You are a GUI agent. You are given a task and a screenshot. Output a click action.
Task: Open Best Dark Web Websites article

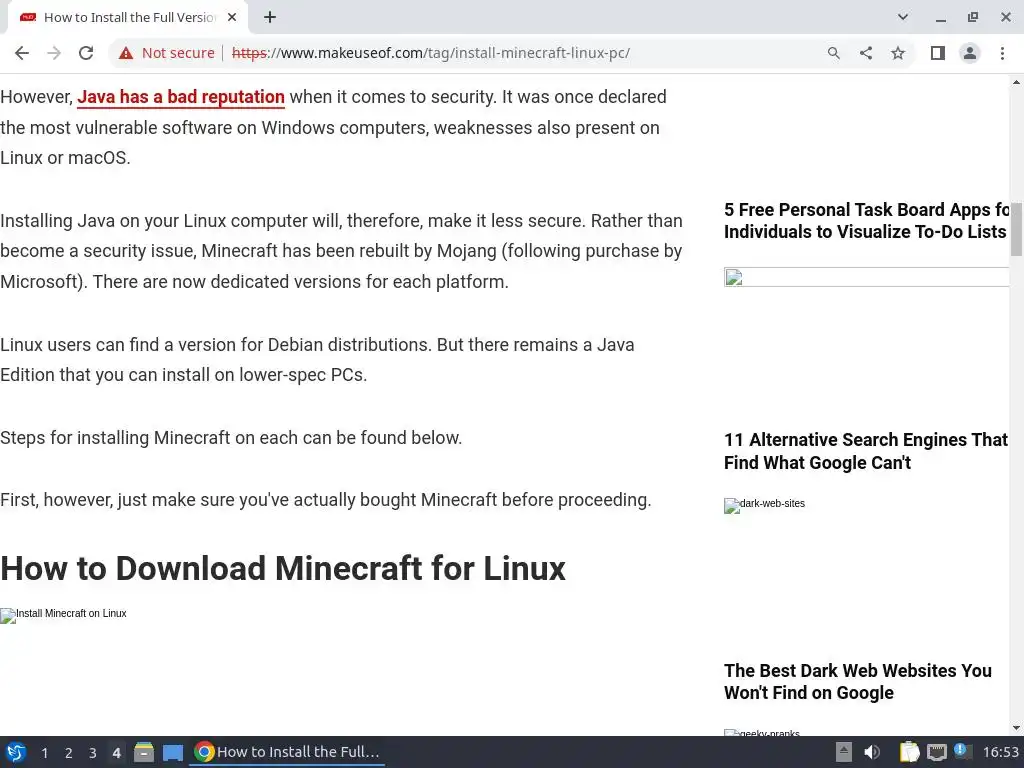click(x=857, y=682)
